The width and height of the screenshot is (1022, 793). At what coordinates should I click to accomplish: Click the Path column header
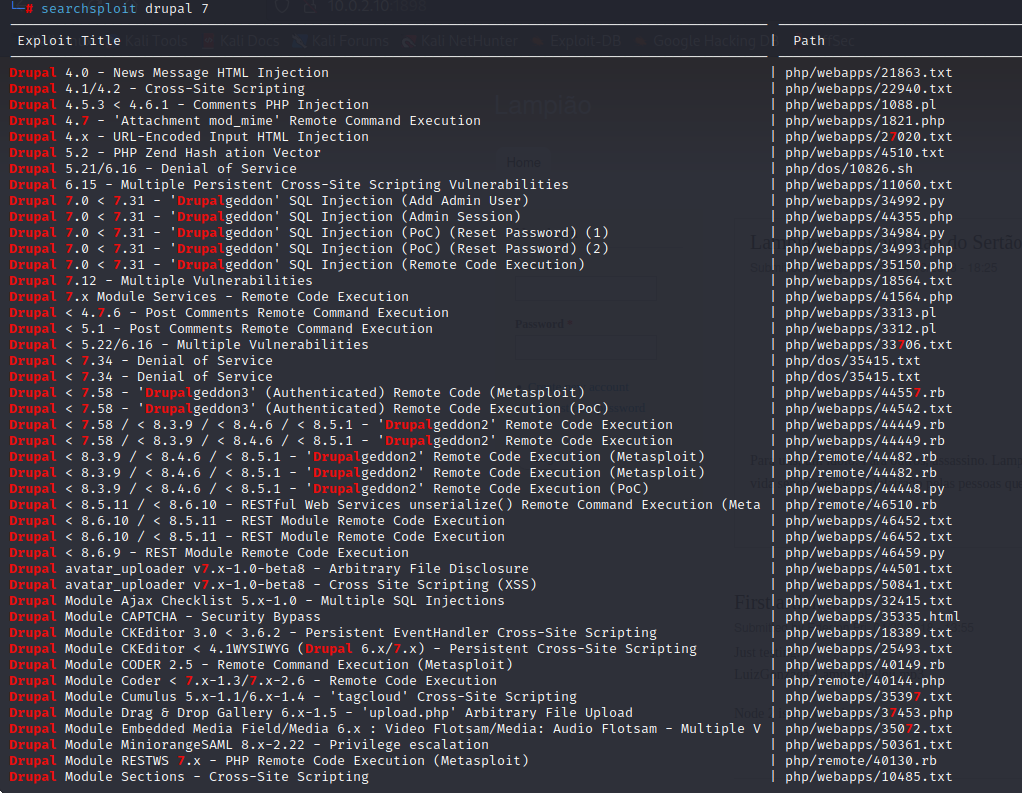[x=809, y=41]
